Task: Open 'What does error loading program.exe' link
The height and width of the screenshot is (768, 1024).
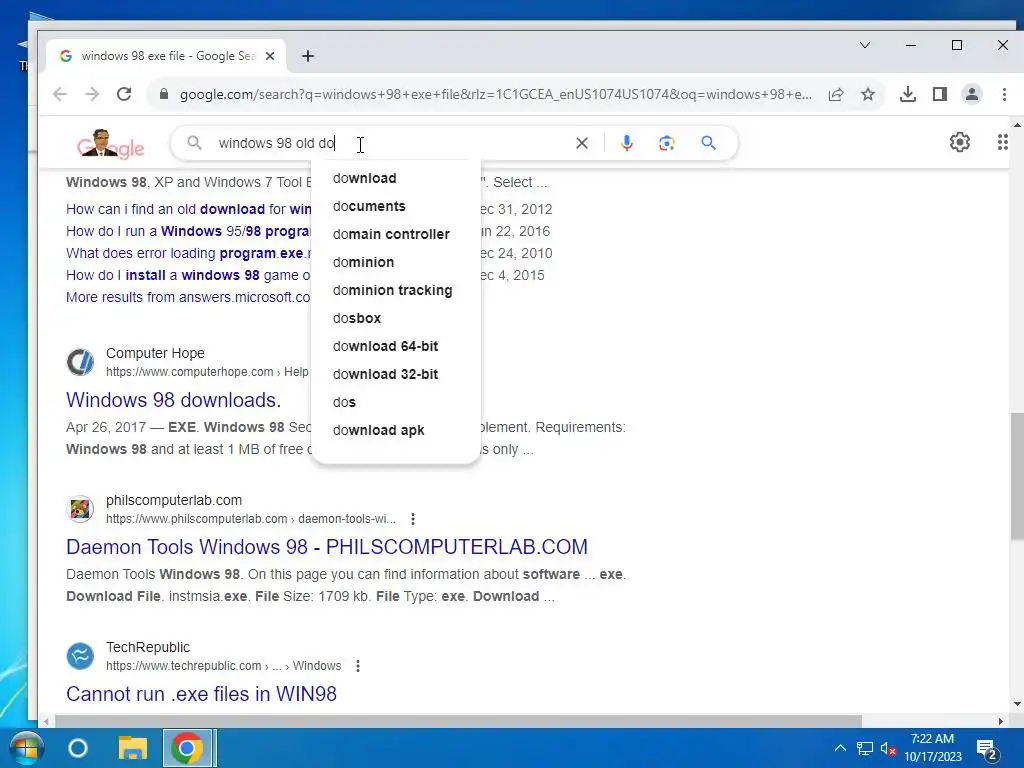Action: pyautogui.click(x=189, y=253)
